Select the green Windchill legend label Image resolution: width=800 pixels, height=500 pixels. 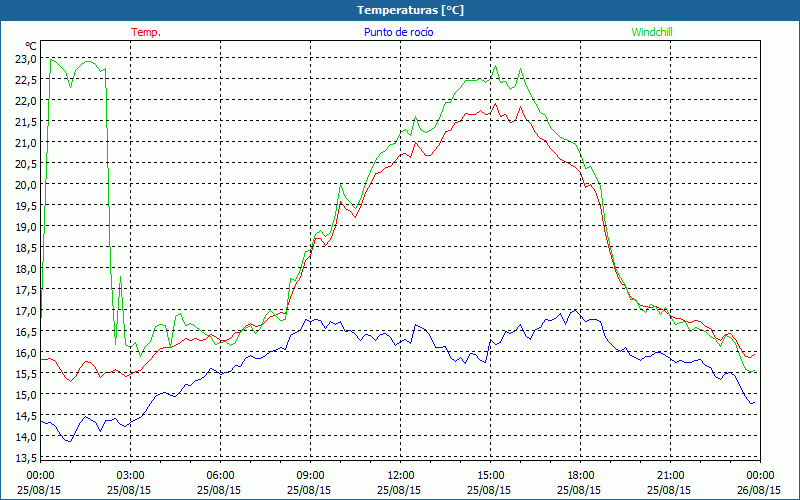point(652,32)
